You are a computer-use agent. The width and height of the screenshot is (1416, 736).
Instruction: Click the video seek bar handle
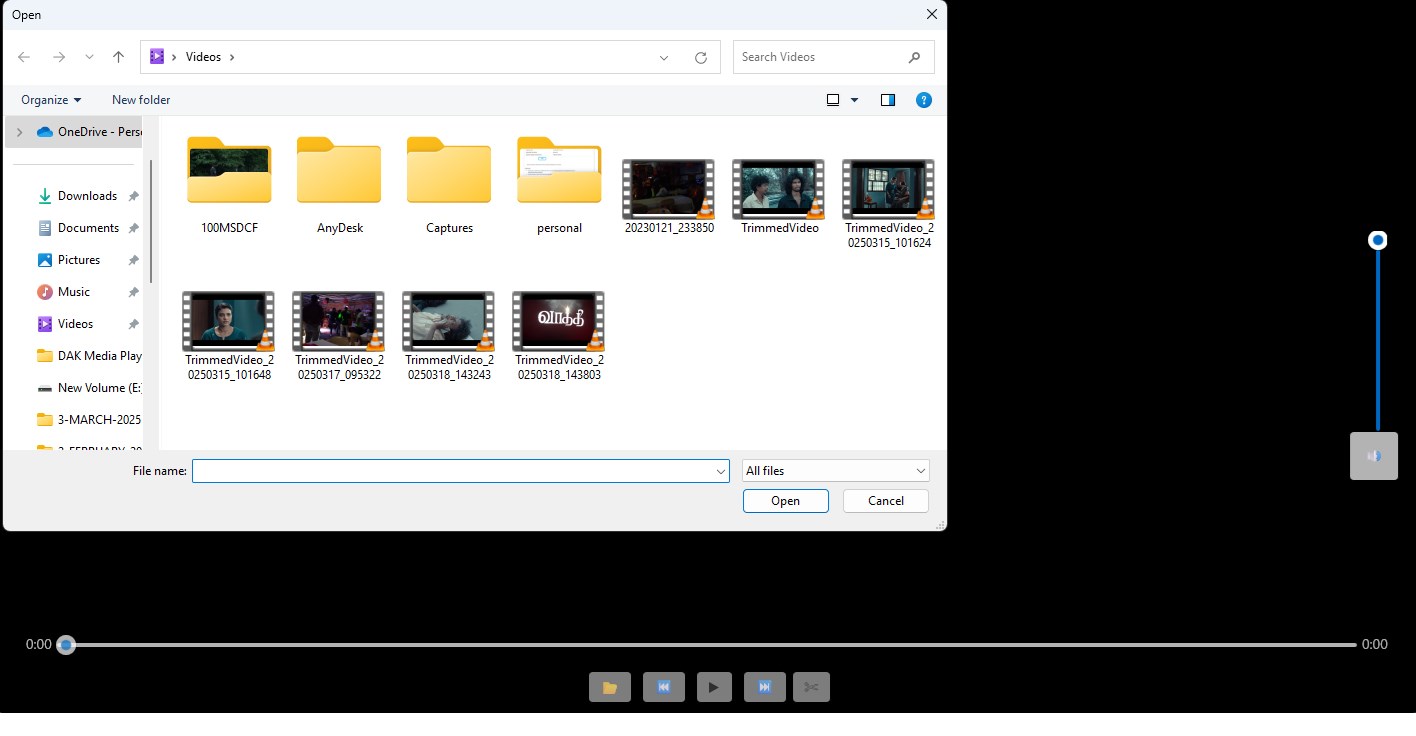66,645
